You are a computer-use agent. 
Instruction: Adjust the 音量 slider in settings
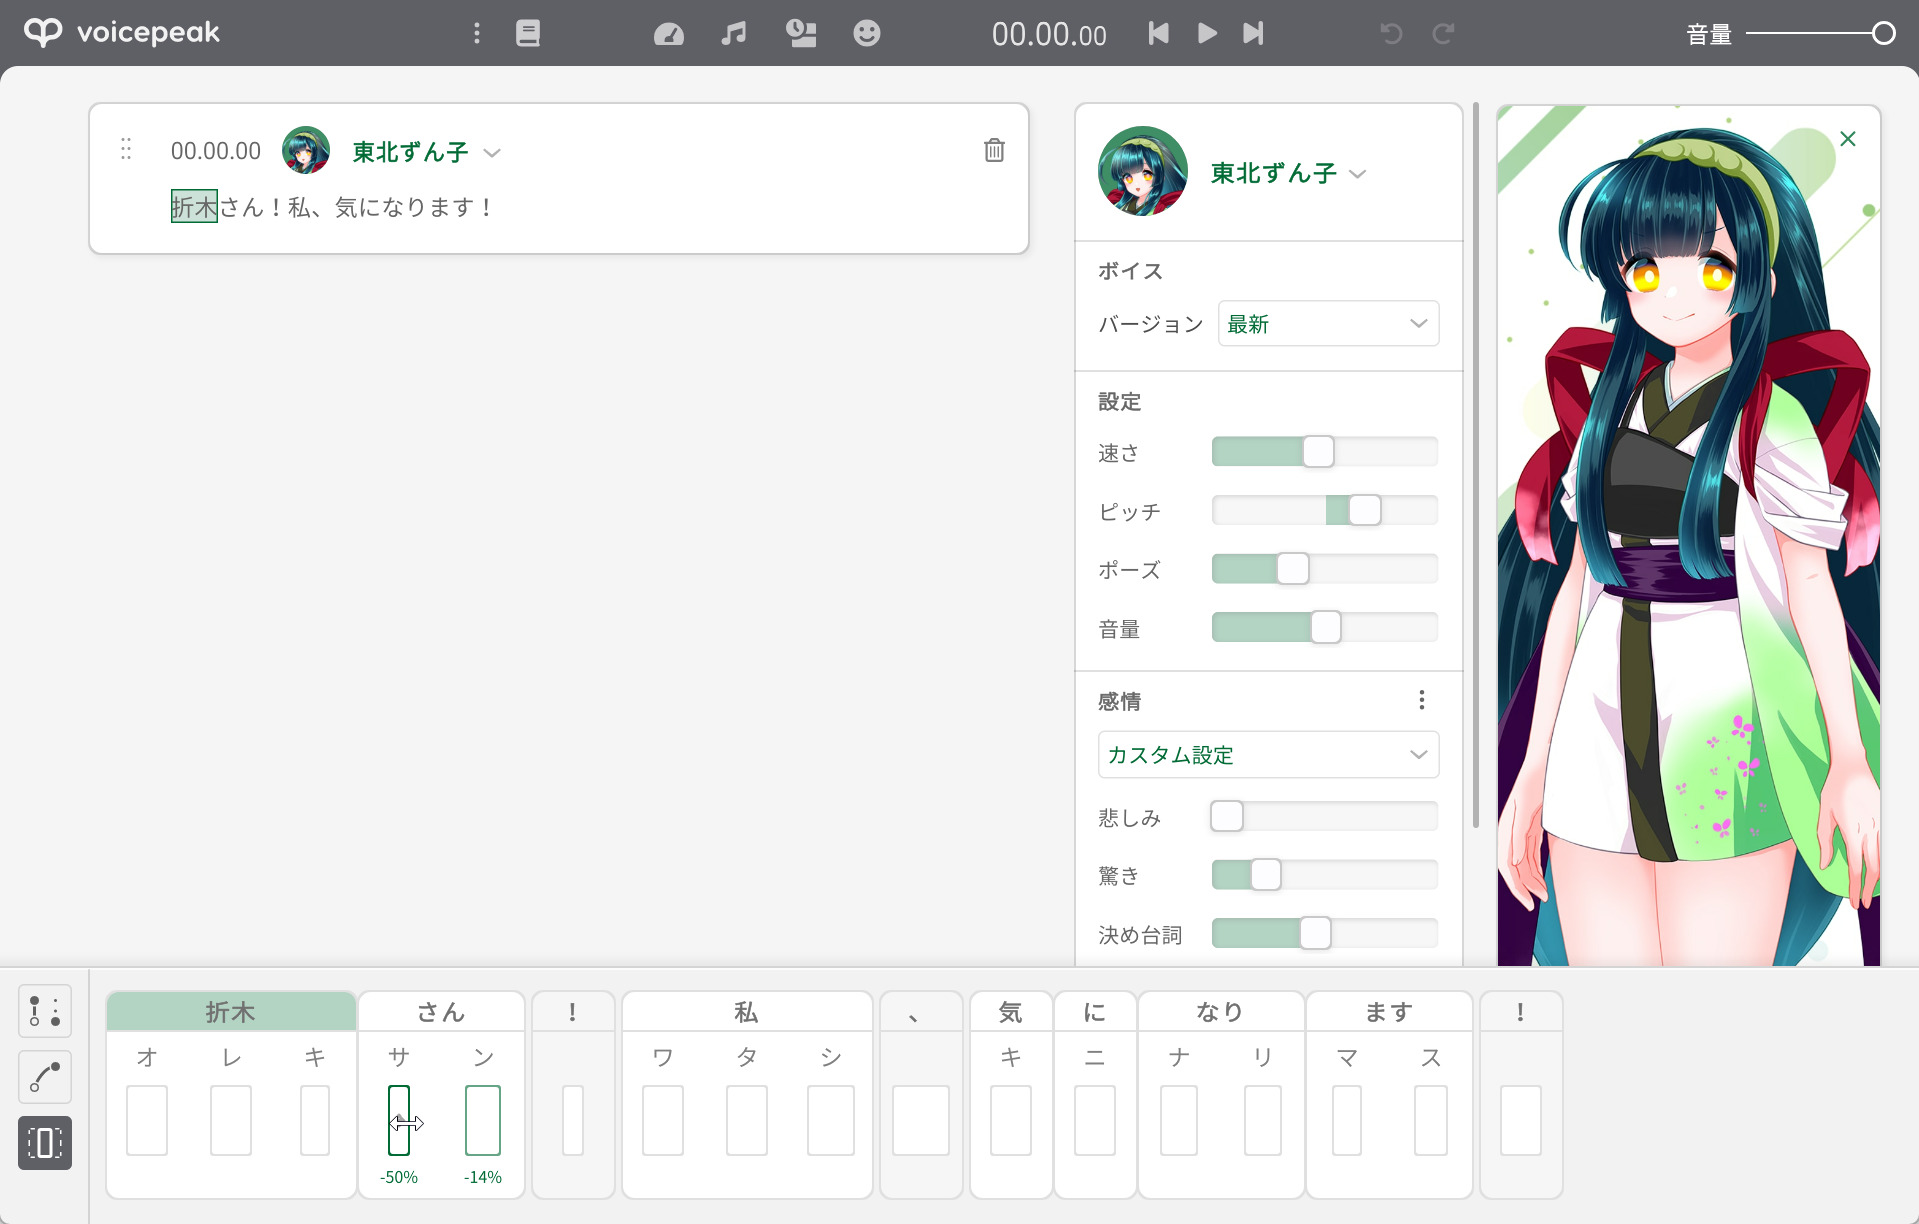pyautogui.click(x=1325, y=627)
